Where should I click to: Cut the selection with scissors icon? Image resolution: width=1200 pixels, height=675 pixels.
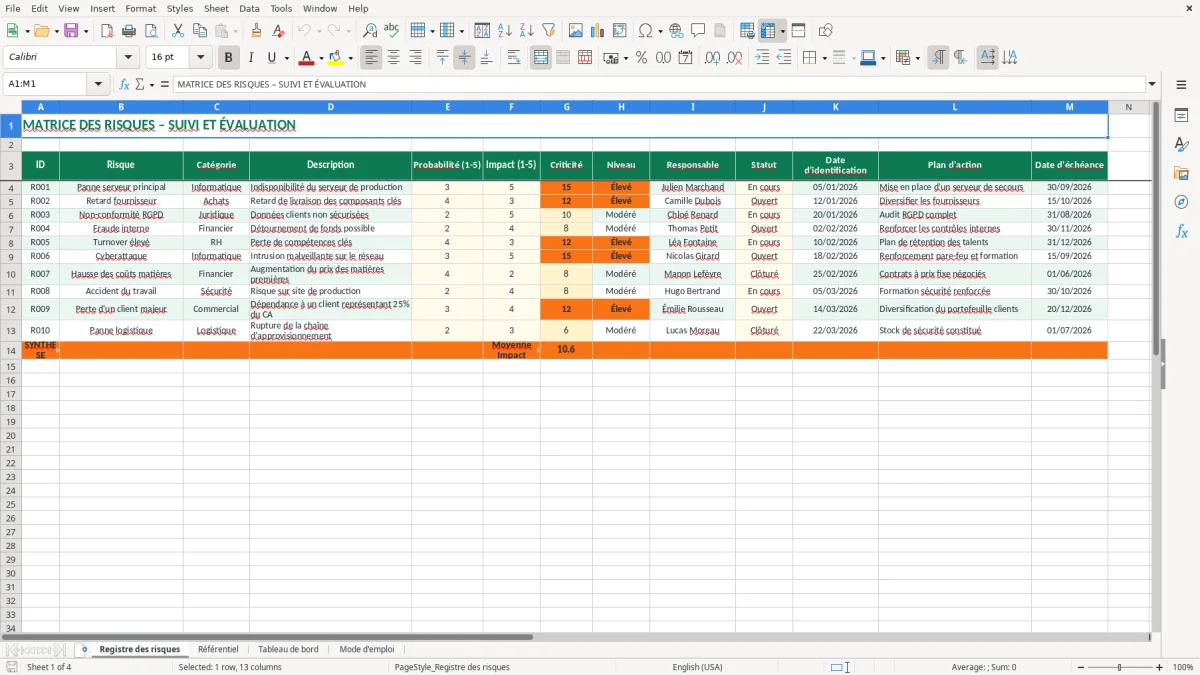click(x=178, y=31)
